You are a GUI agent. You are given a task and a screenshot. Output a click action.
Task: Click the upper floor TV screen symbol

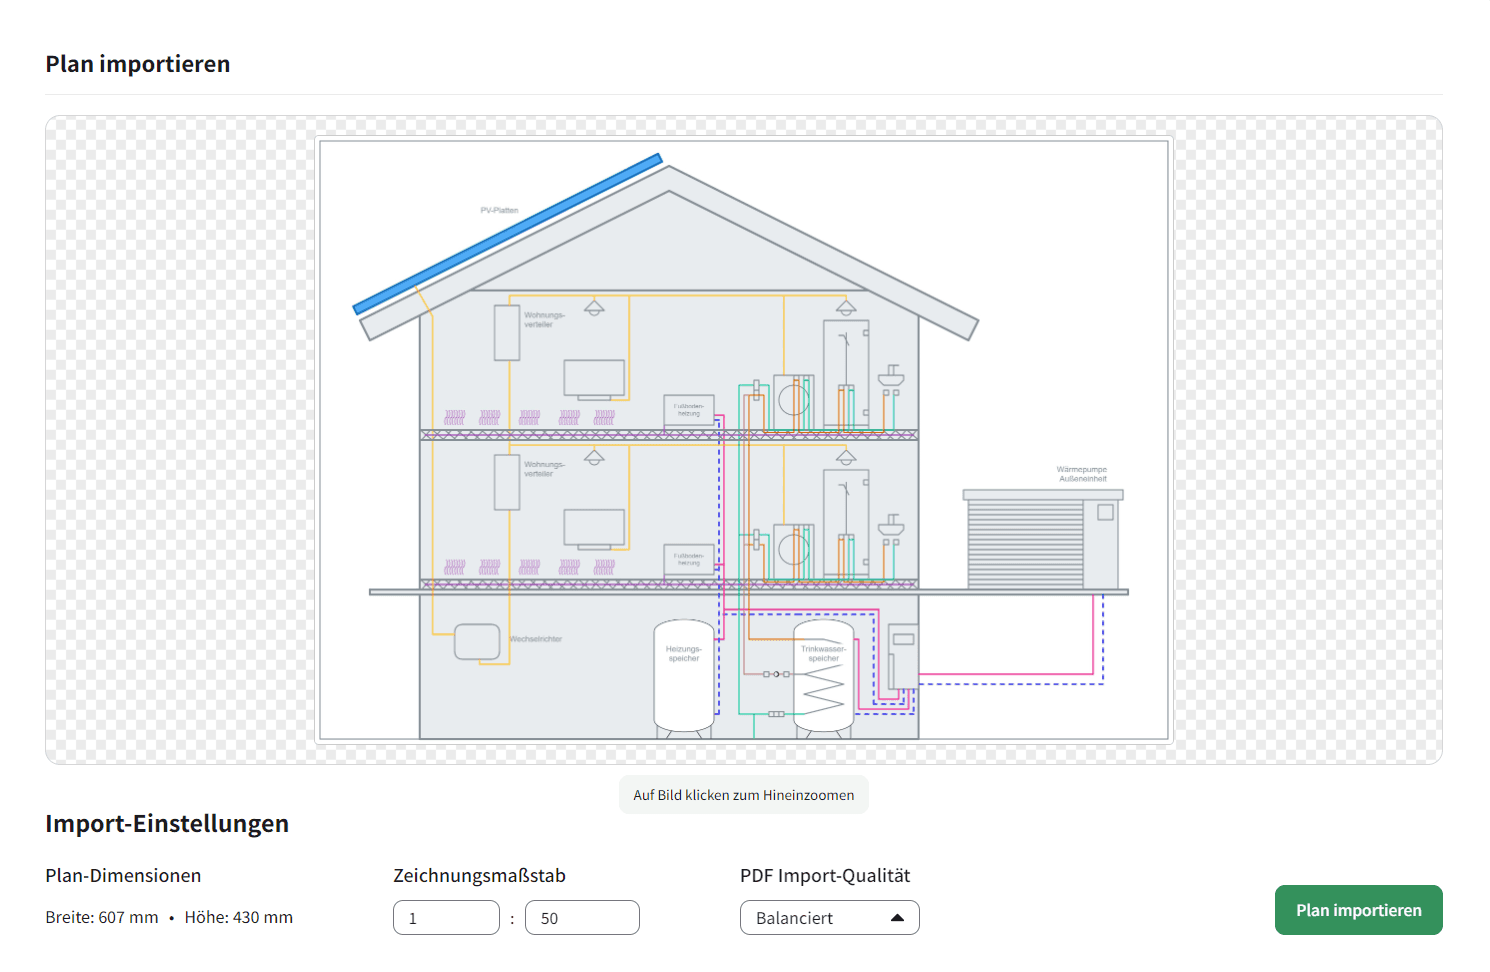(594, 379)
